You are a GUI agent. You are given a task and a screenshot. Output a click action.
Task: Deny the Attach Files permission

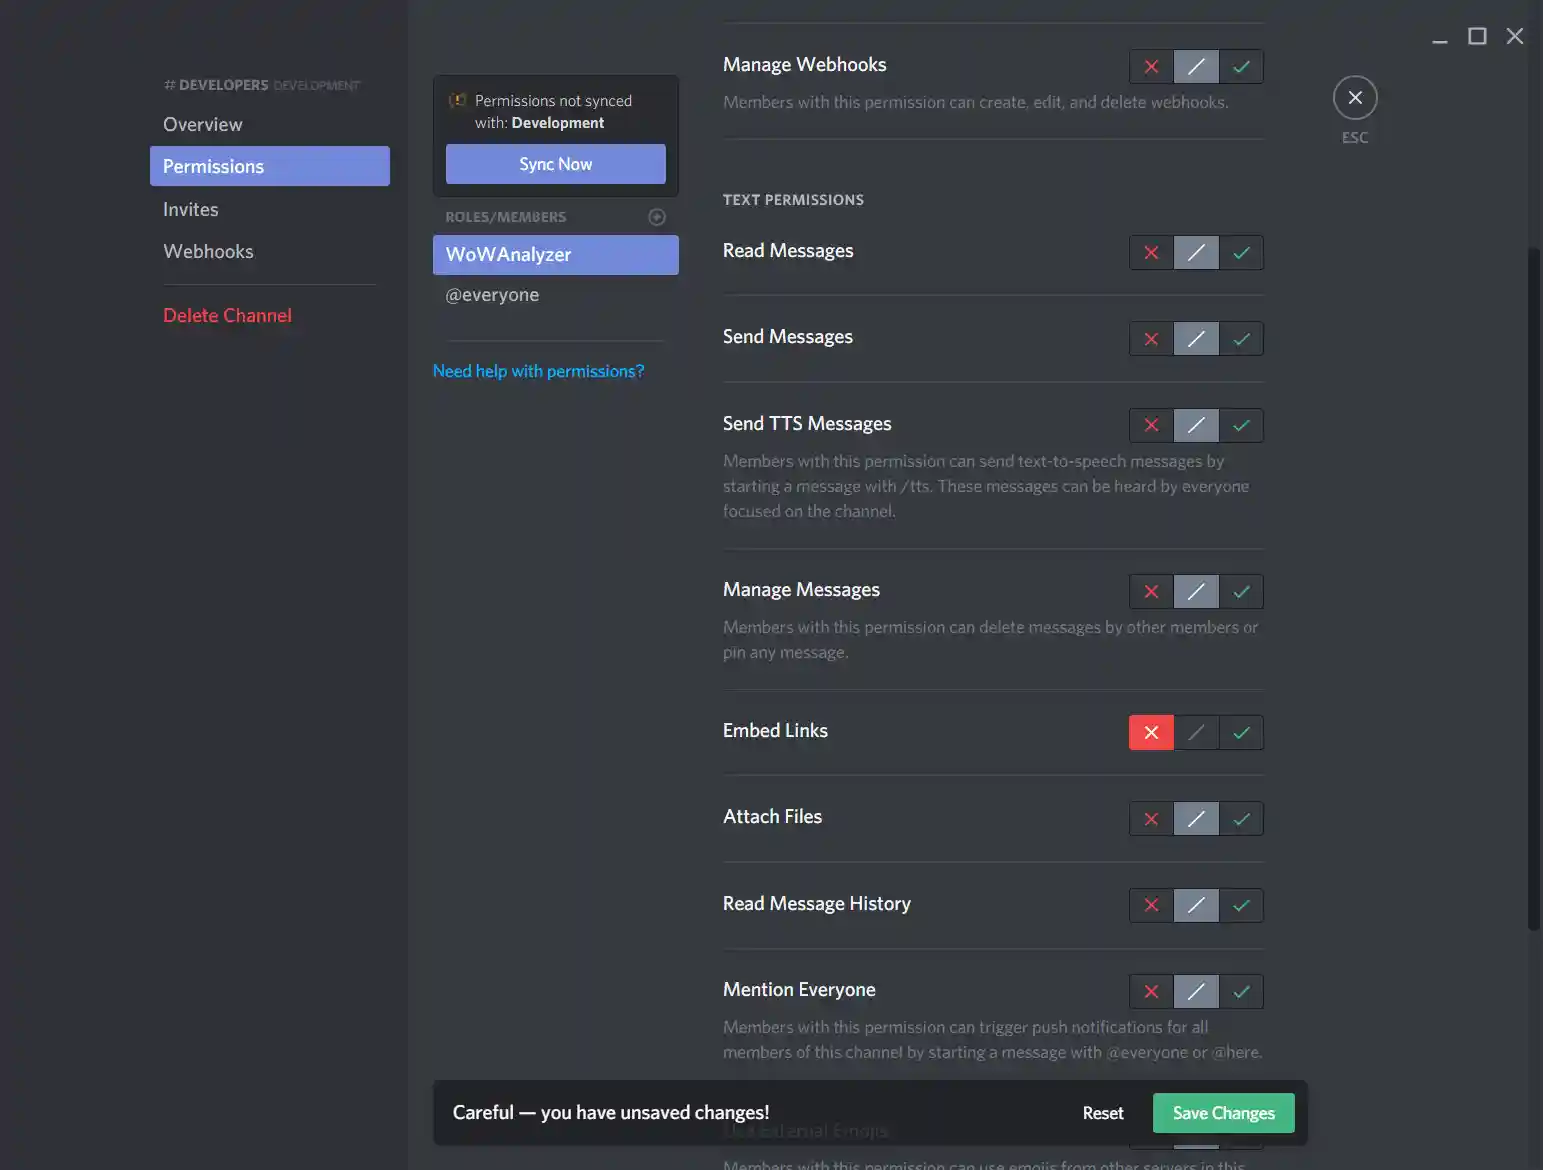point(1151,819)
